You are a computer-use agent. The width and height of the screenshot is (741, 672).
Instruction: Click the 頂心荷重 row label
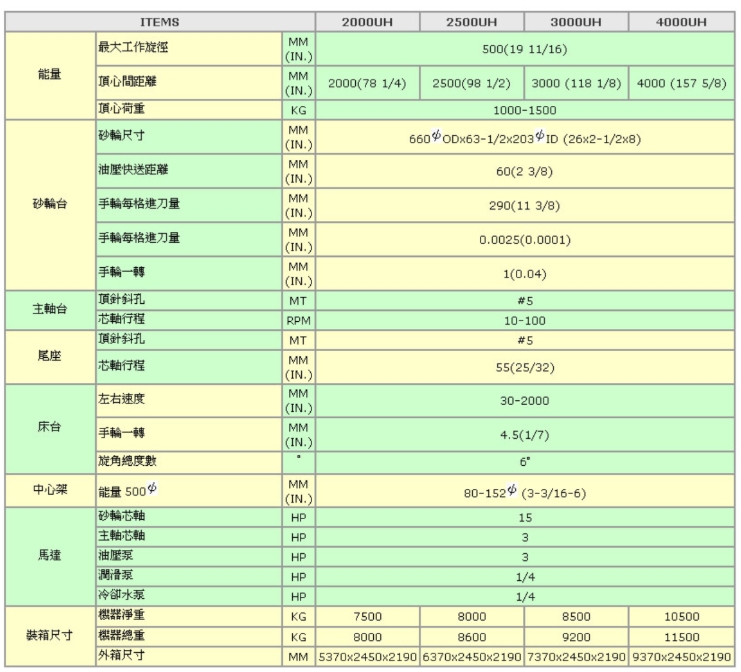click(x=121, y=108)
